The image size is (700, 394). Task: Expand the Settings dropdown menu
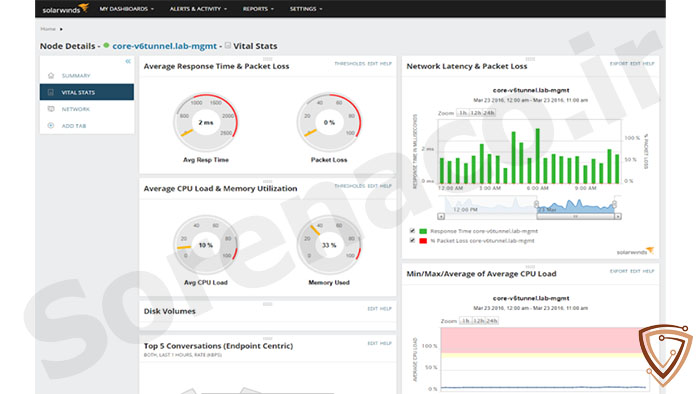click(306, 8)
